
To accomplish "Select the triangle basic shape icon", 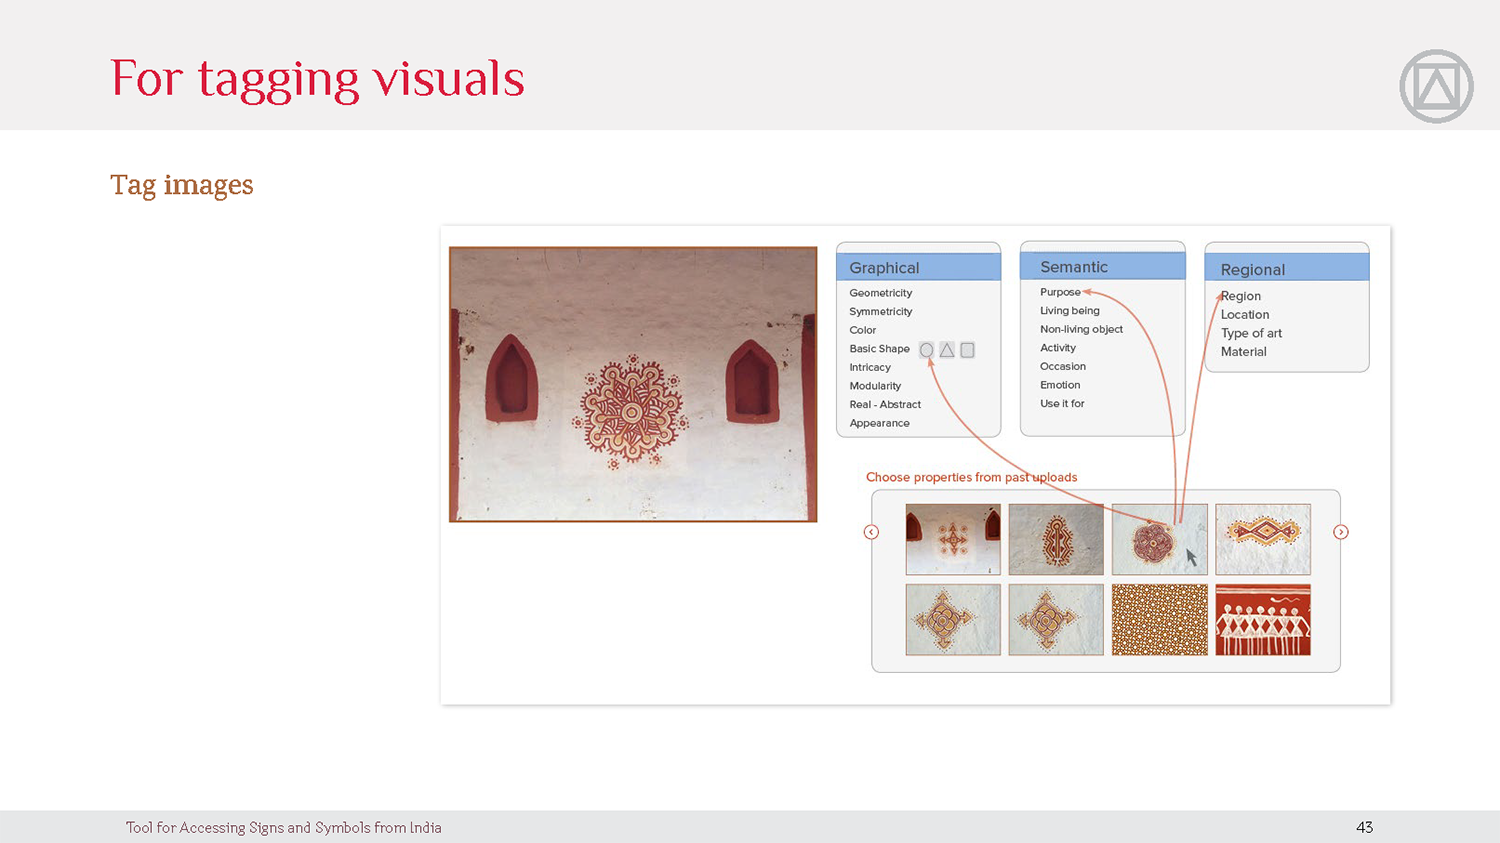I will 947,350.
